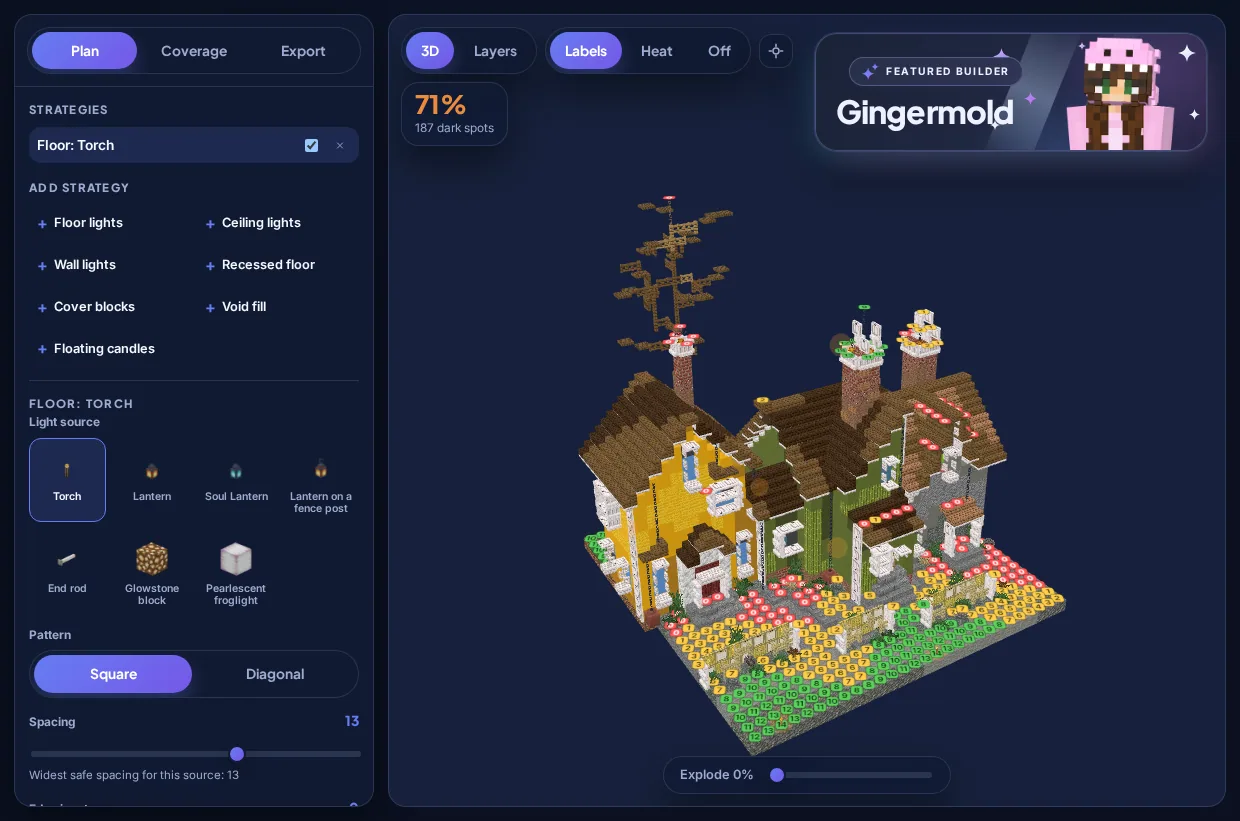Switch to the Plan tab
Image resolution: width=1240 pixels, height=821 pixels.
point(84,51)
